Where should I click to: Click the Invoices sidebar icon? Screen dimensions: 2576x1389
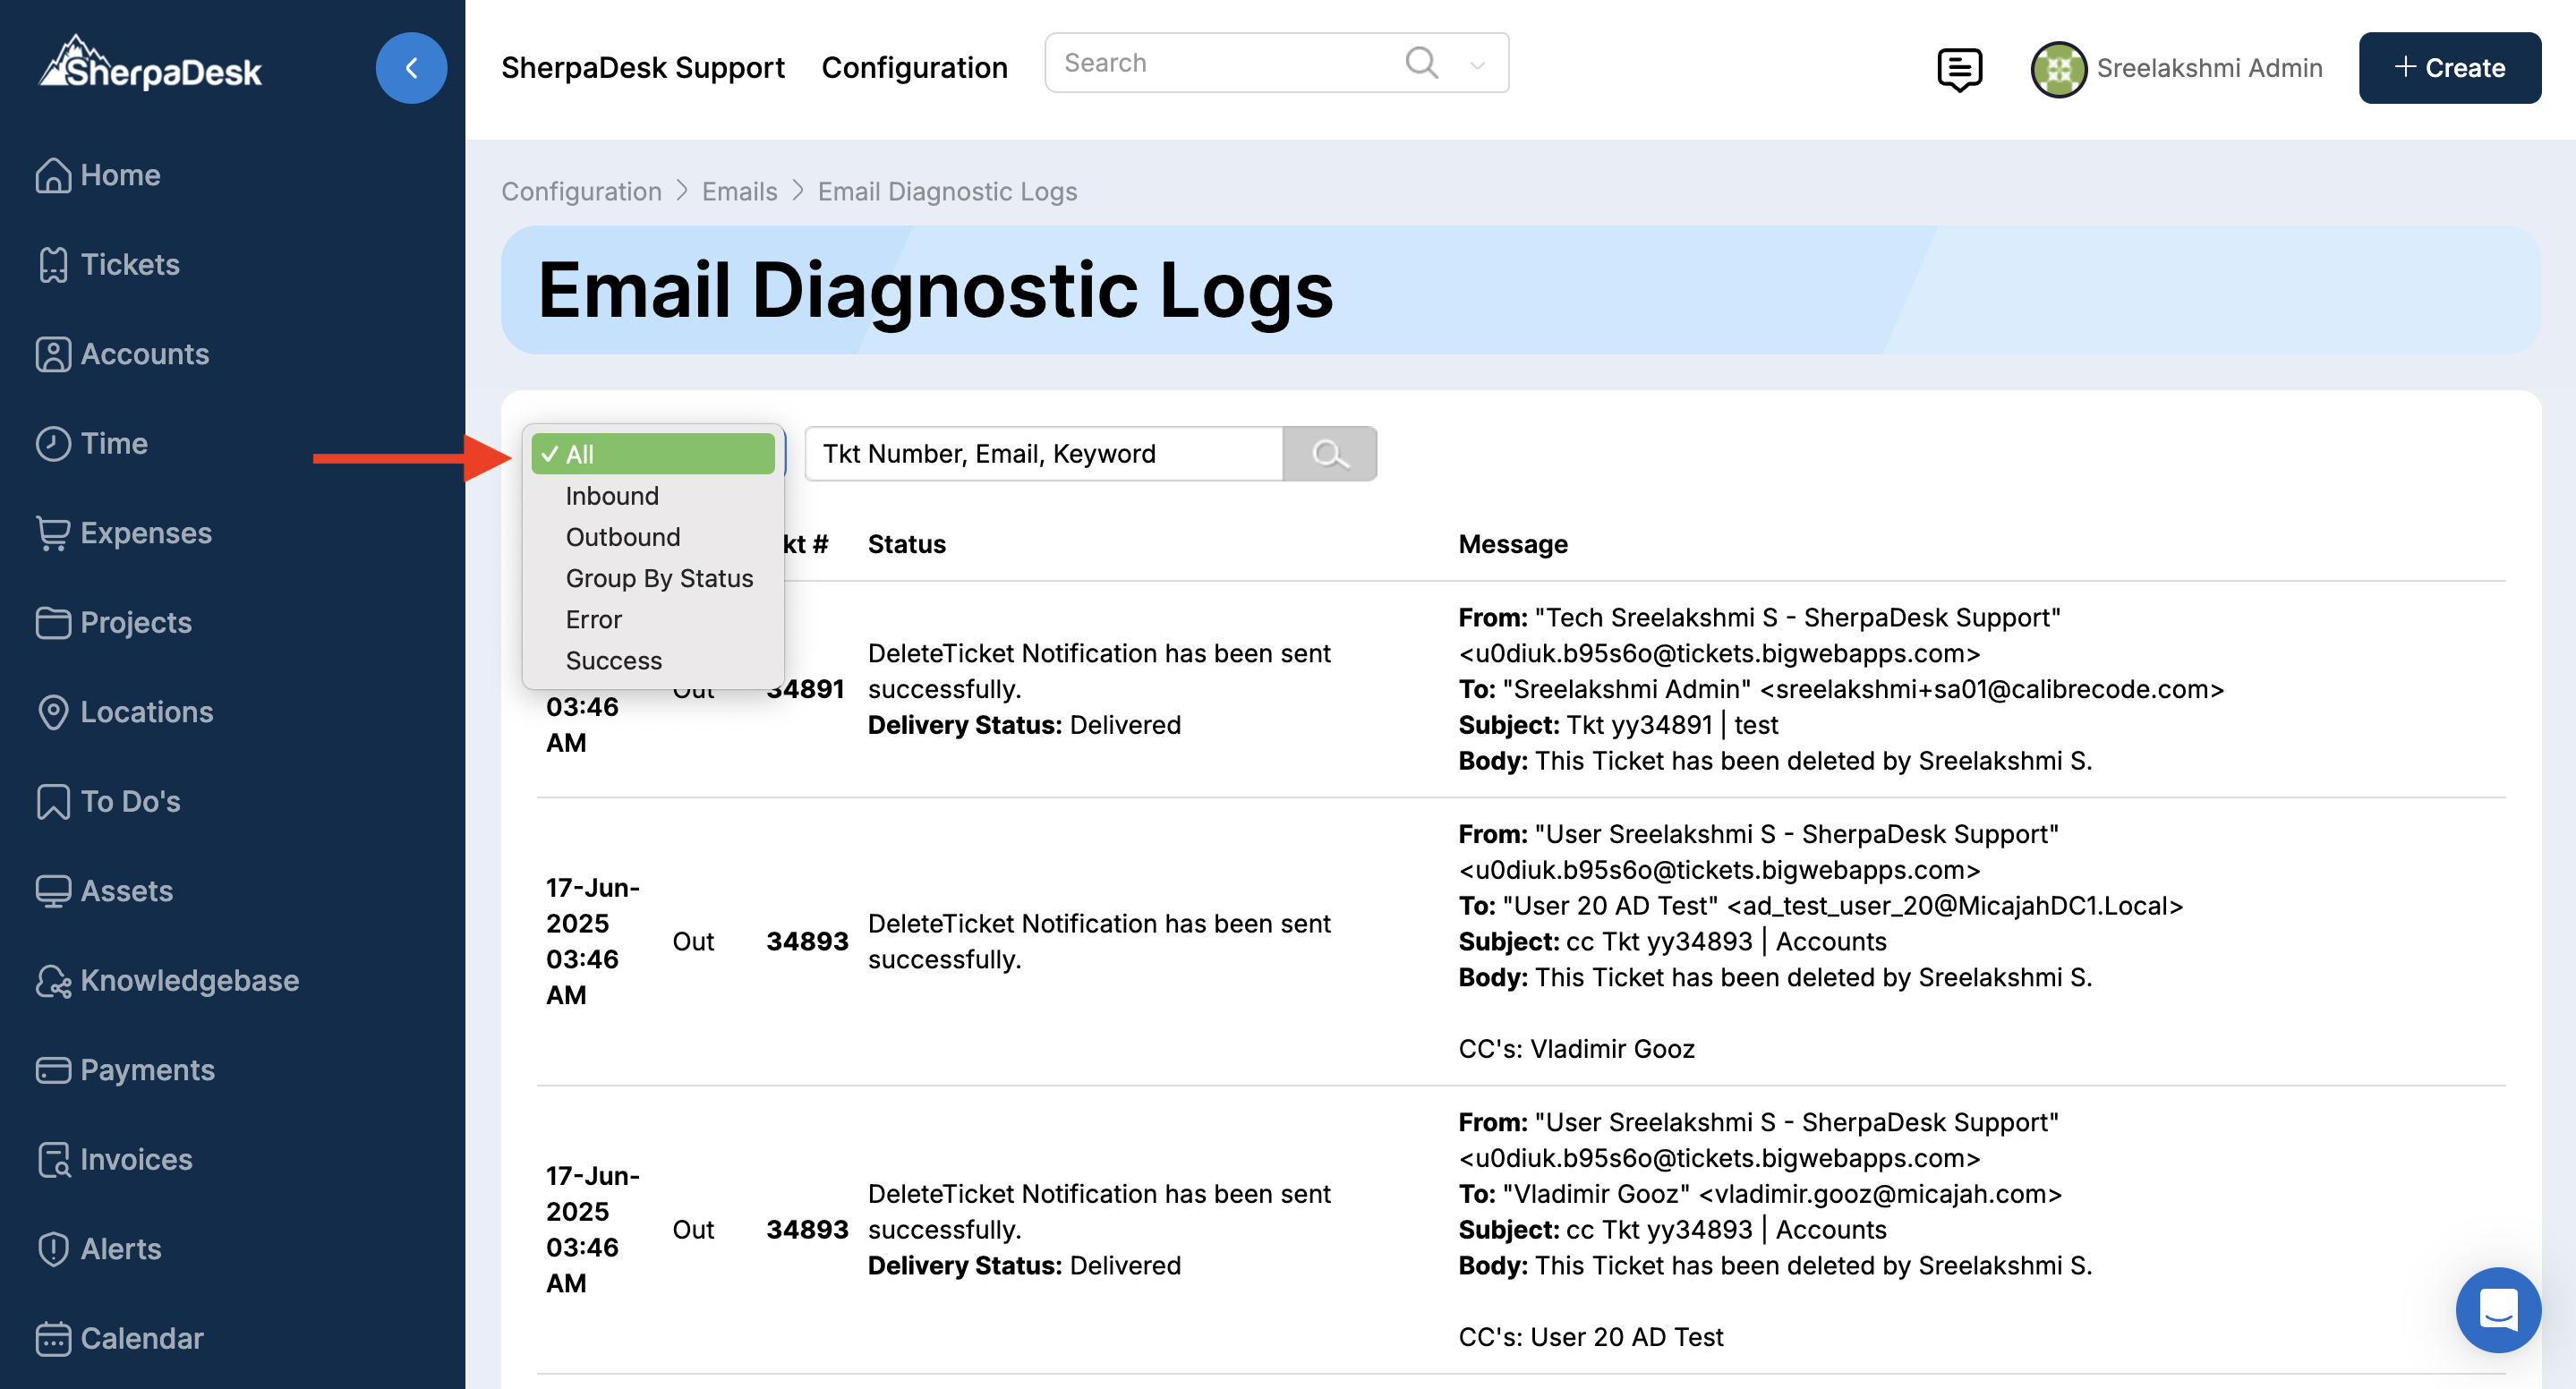(53, 1159)
